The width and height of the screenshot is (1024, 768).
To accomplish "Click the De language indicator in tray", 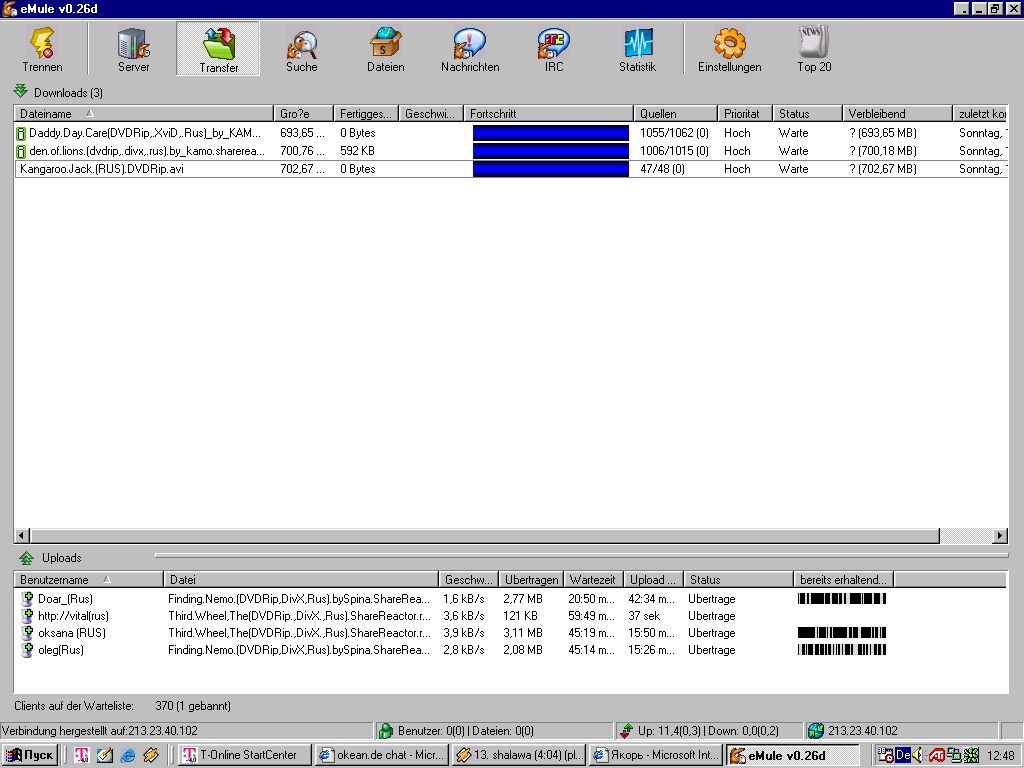I will (x=903, y=755).
